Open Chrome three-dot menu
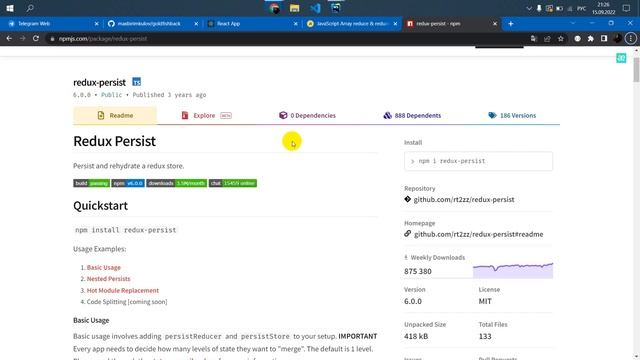This screenshot has width=640, height=360. pos(631,39)
